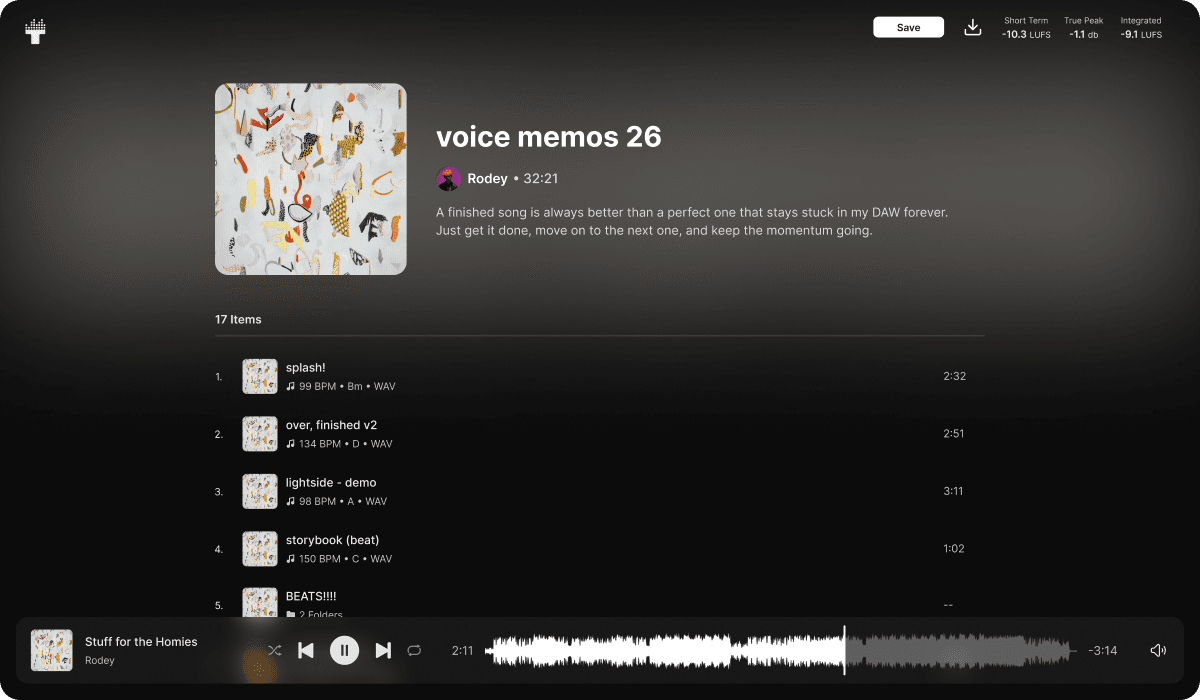Click 'Stuff for the Homies' now-playing title
This screenshot has height=700, width=1200.
(141, 642)
